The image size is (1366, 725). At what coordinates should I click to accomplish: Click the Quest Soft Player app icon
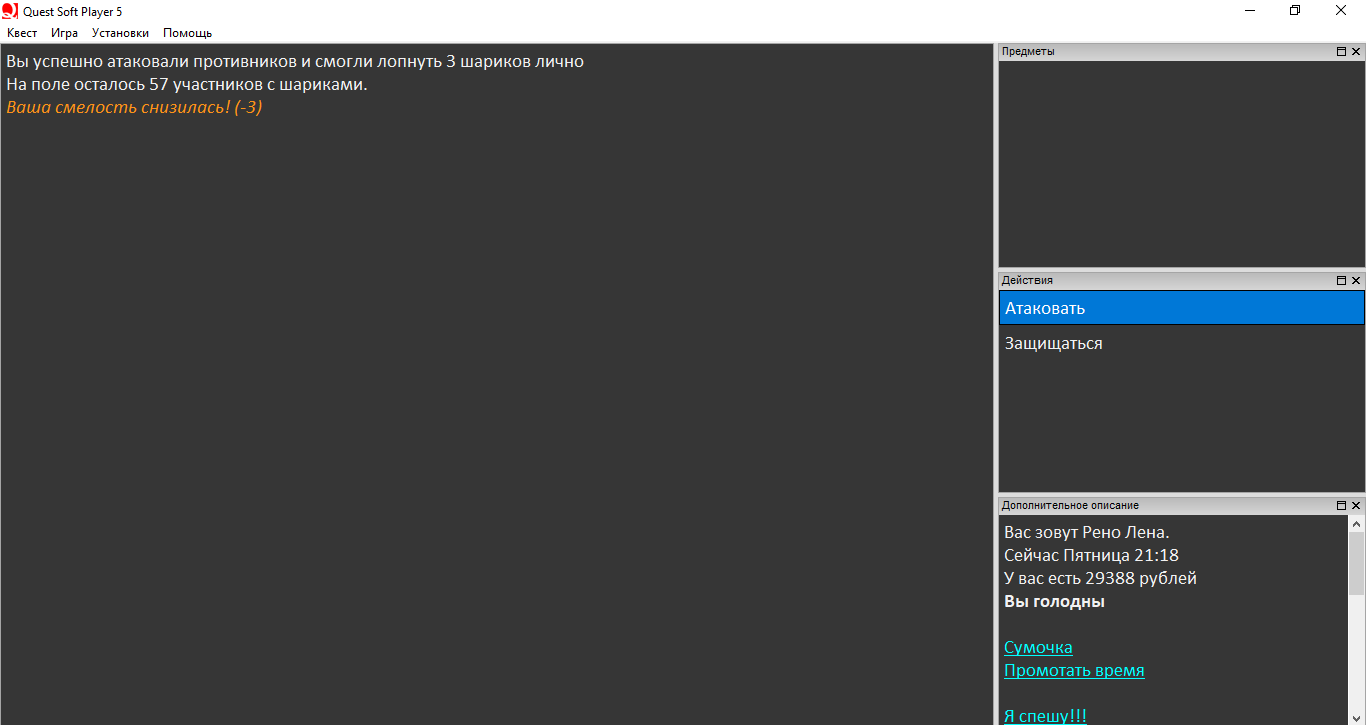(x=10, y=11)
